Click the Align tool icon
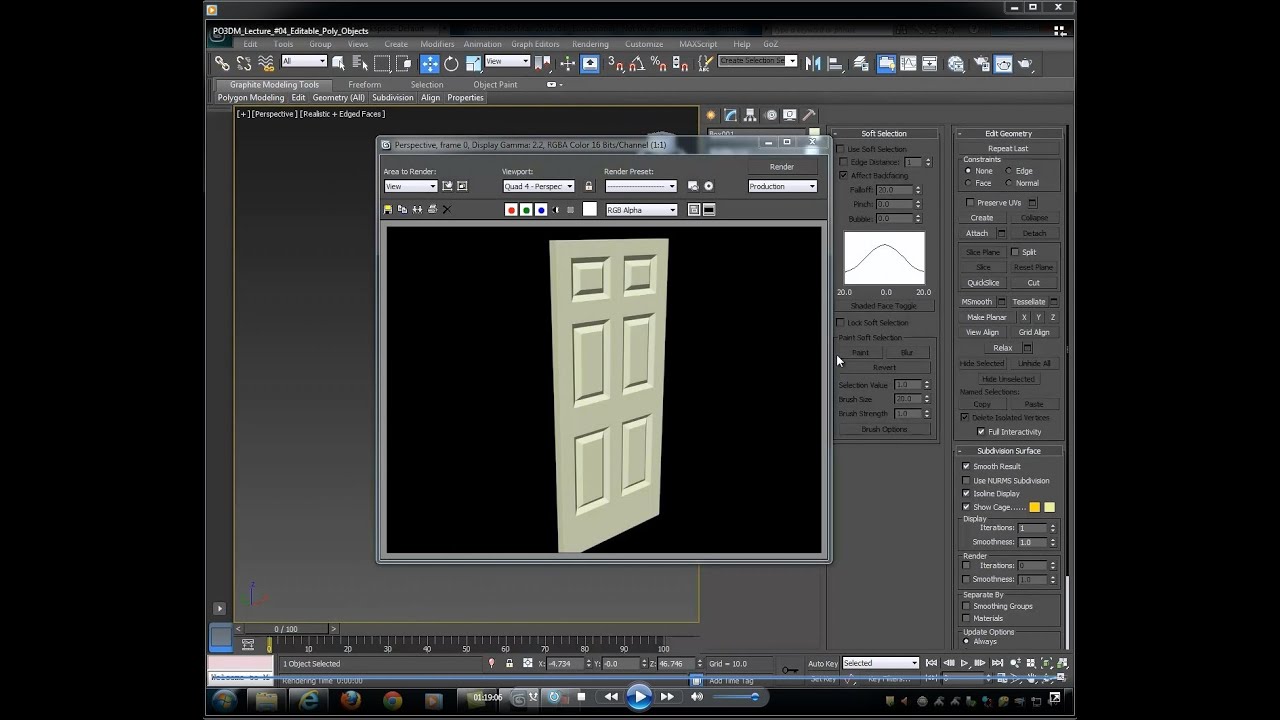Viewport: 1280px width, 720px height. point(834,63)
